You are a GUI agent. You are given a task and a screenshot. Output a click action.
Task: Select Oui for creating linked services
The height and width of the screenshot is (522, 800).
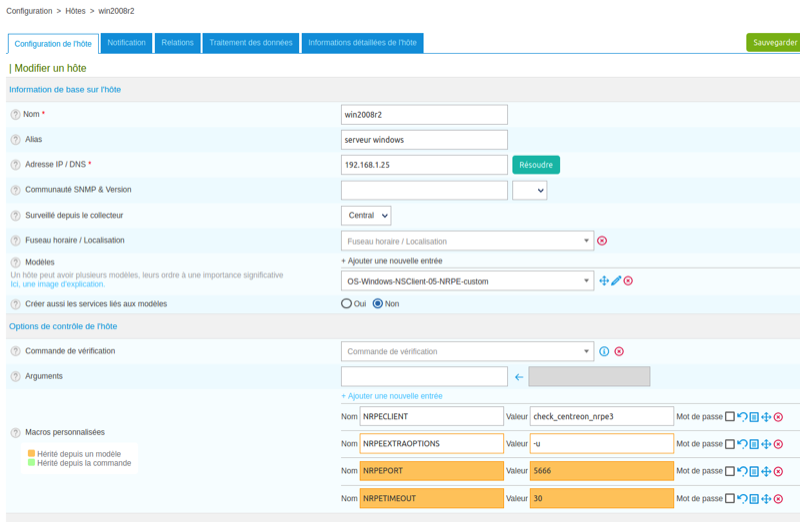346,303
